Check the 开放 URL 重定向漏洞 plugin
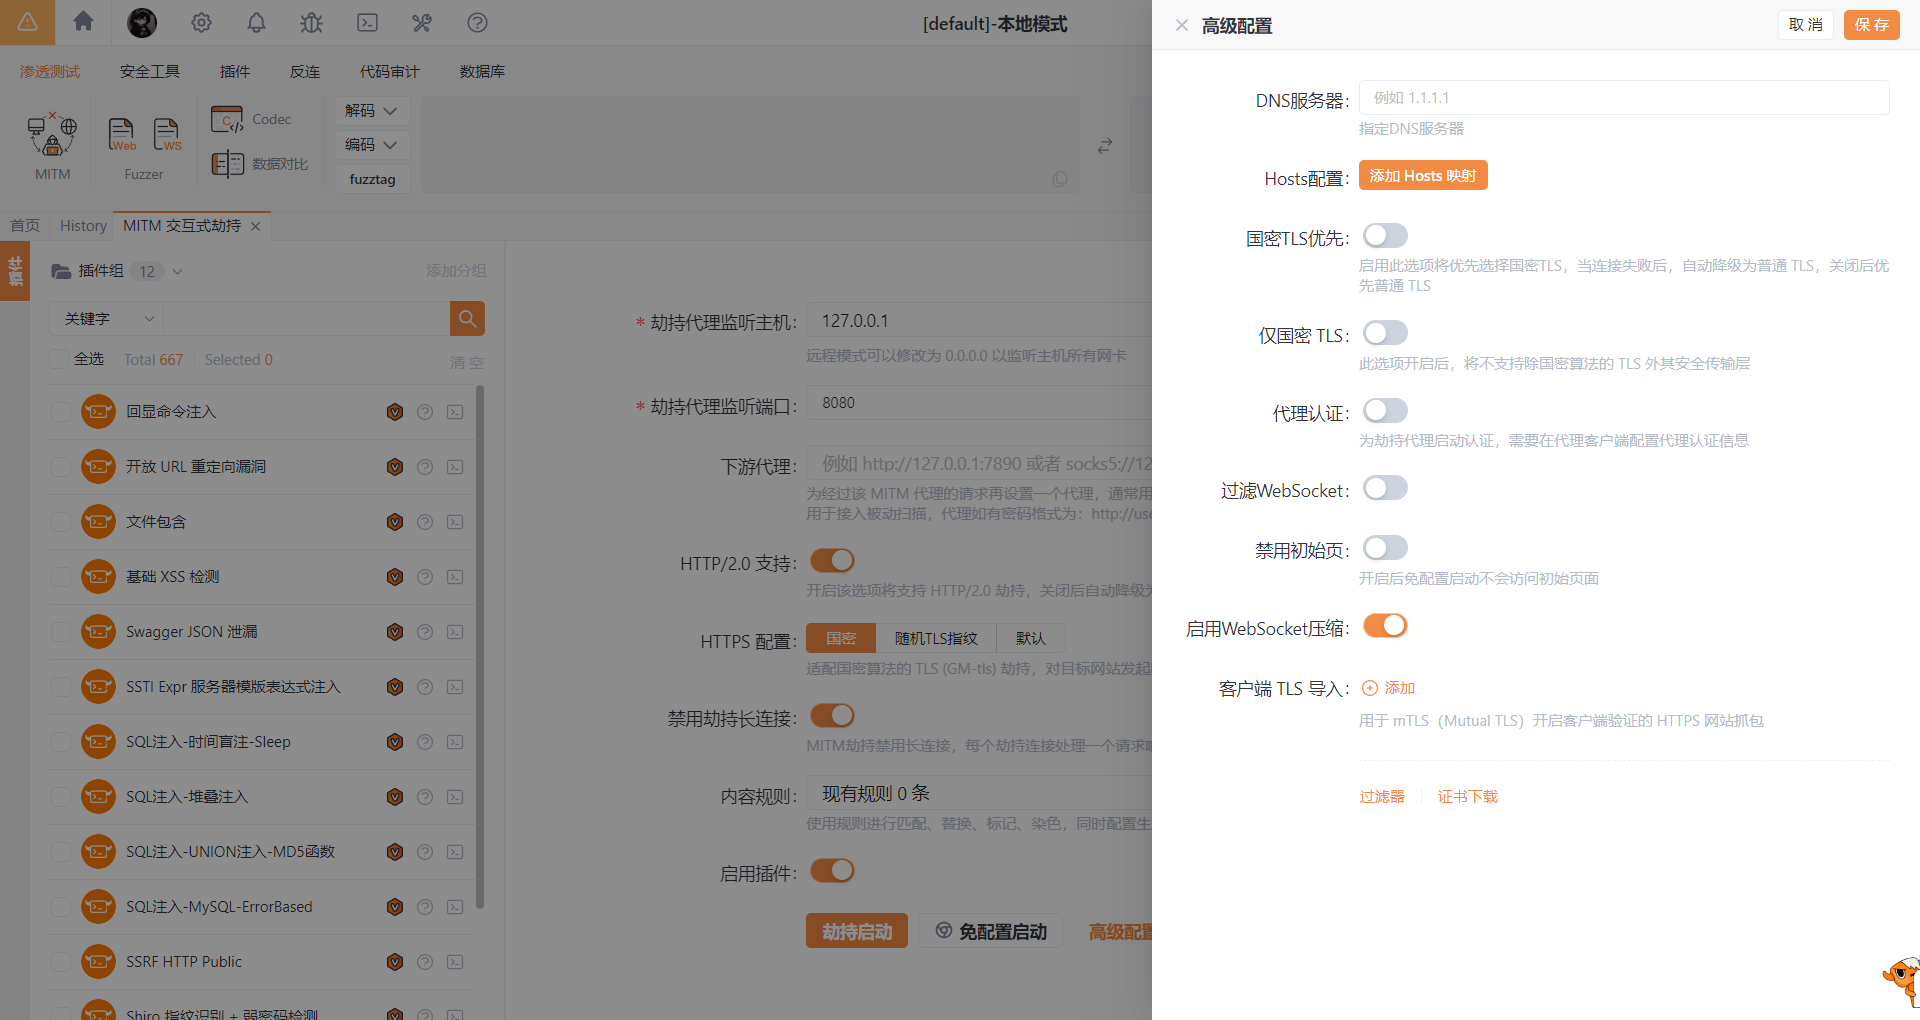Image resolution: width=1920 pixels, height=1020 pixels. click(60, 467)
